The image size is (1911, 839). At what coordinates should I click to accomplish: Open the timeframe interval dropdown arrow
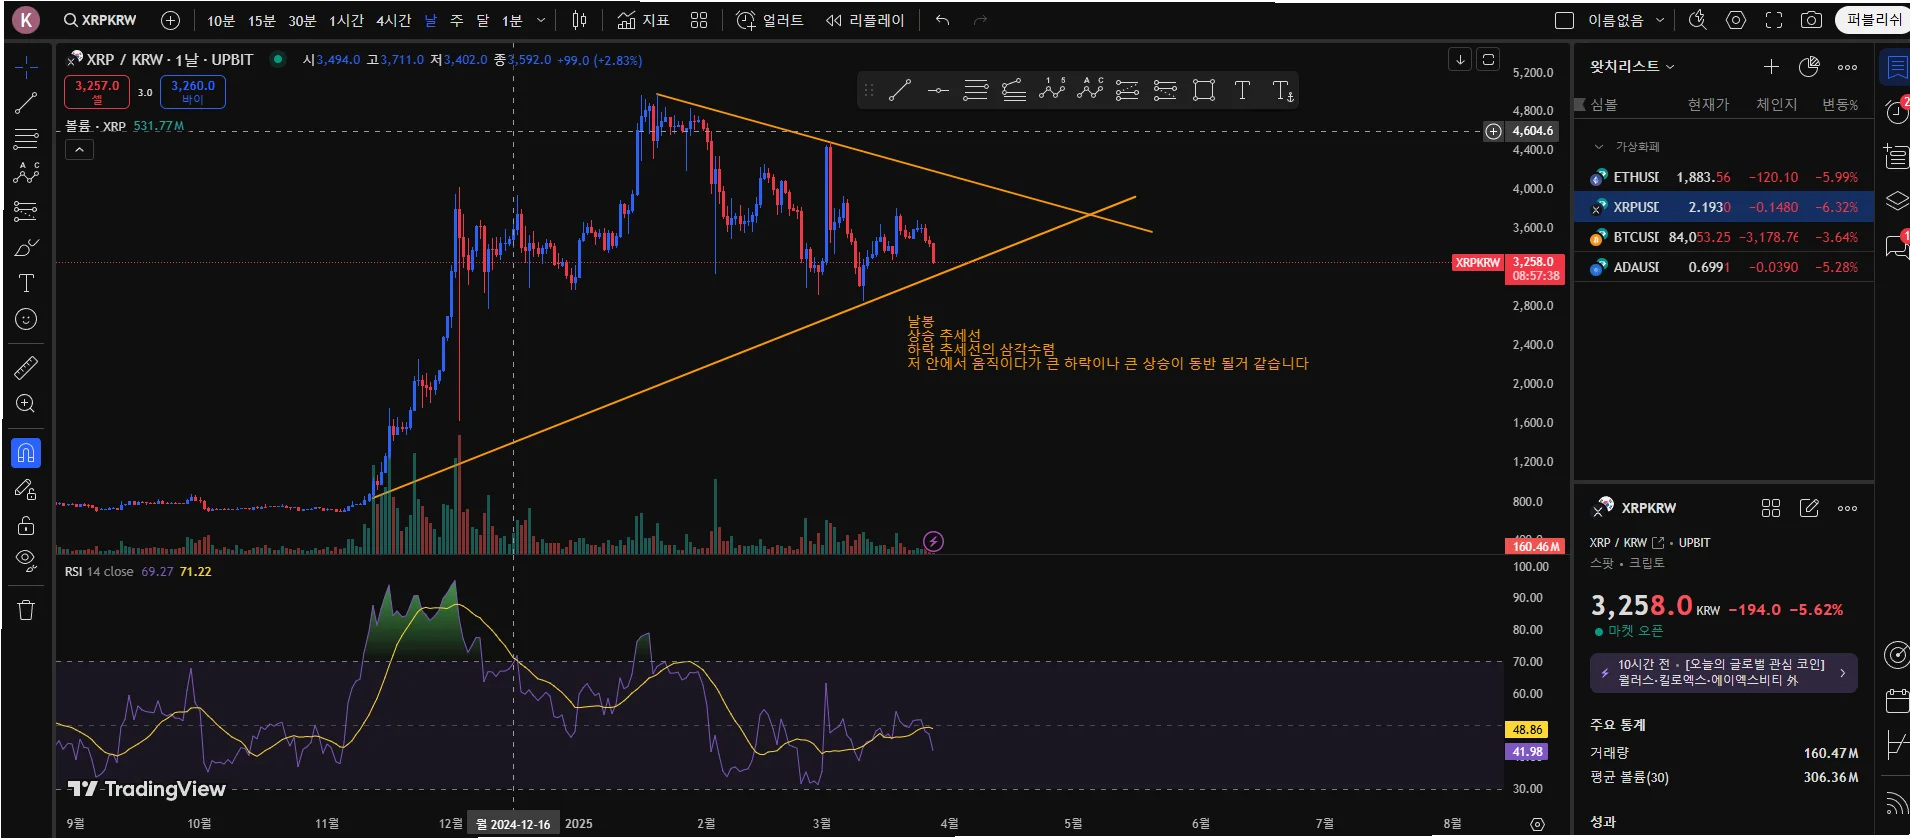[541, 20]
